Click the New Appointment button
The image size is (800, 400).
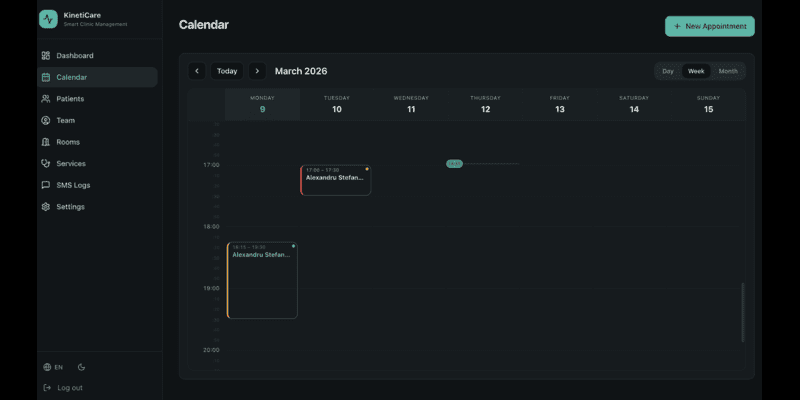click(x=709, y=26)
